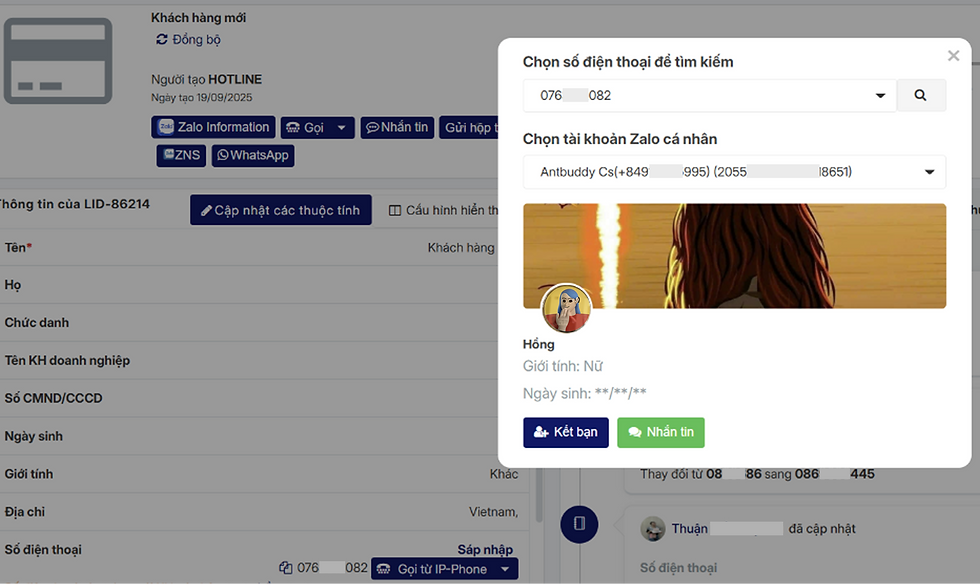980x584 pixels.
Task: Close the Zalo search dialog
Action: click(953, 56)
